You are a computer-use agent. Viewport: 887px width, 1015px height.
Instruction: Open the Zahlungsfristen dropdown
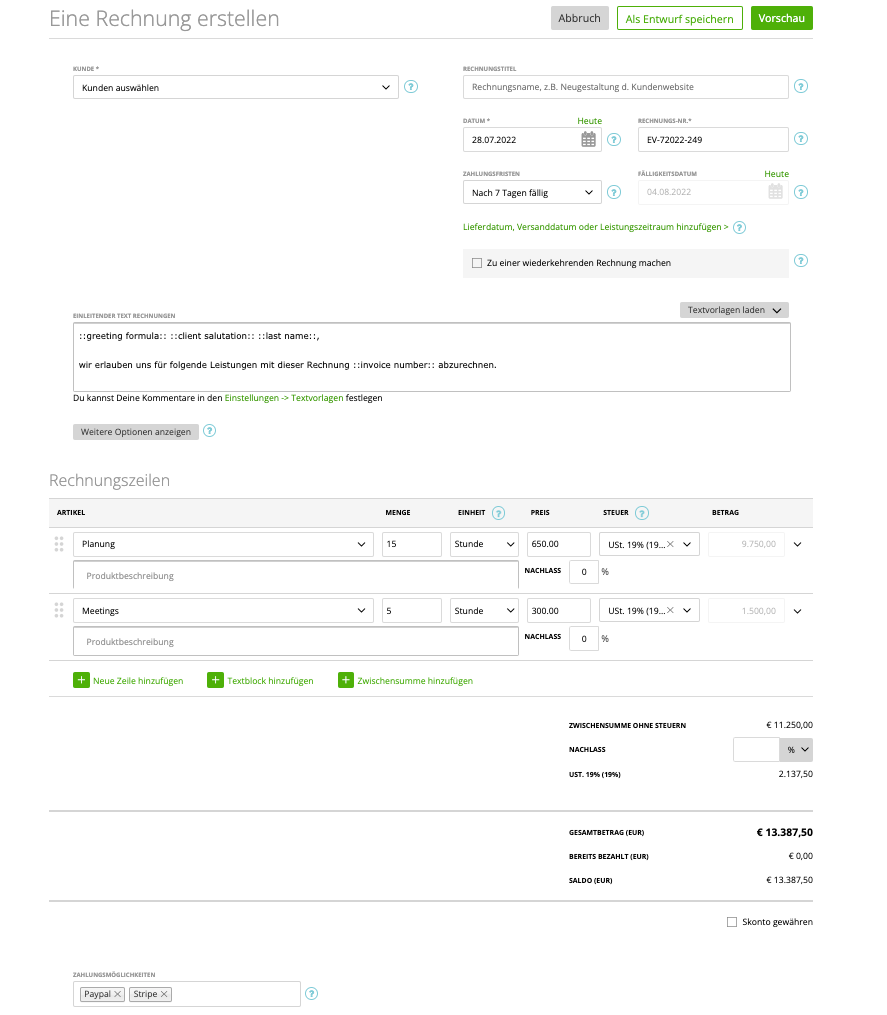click(x=532, y=192)
